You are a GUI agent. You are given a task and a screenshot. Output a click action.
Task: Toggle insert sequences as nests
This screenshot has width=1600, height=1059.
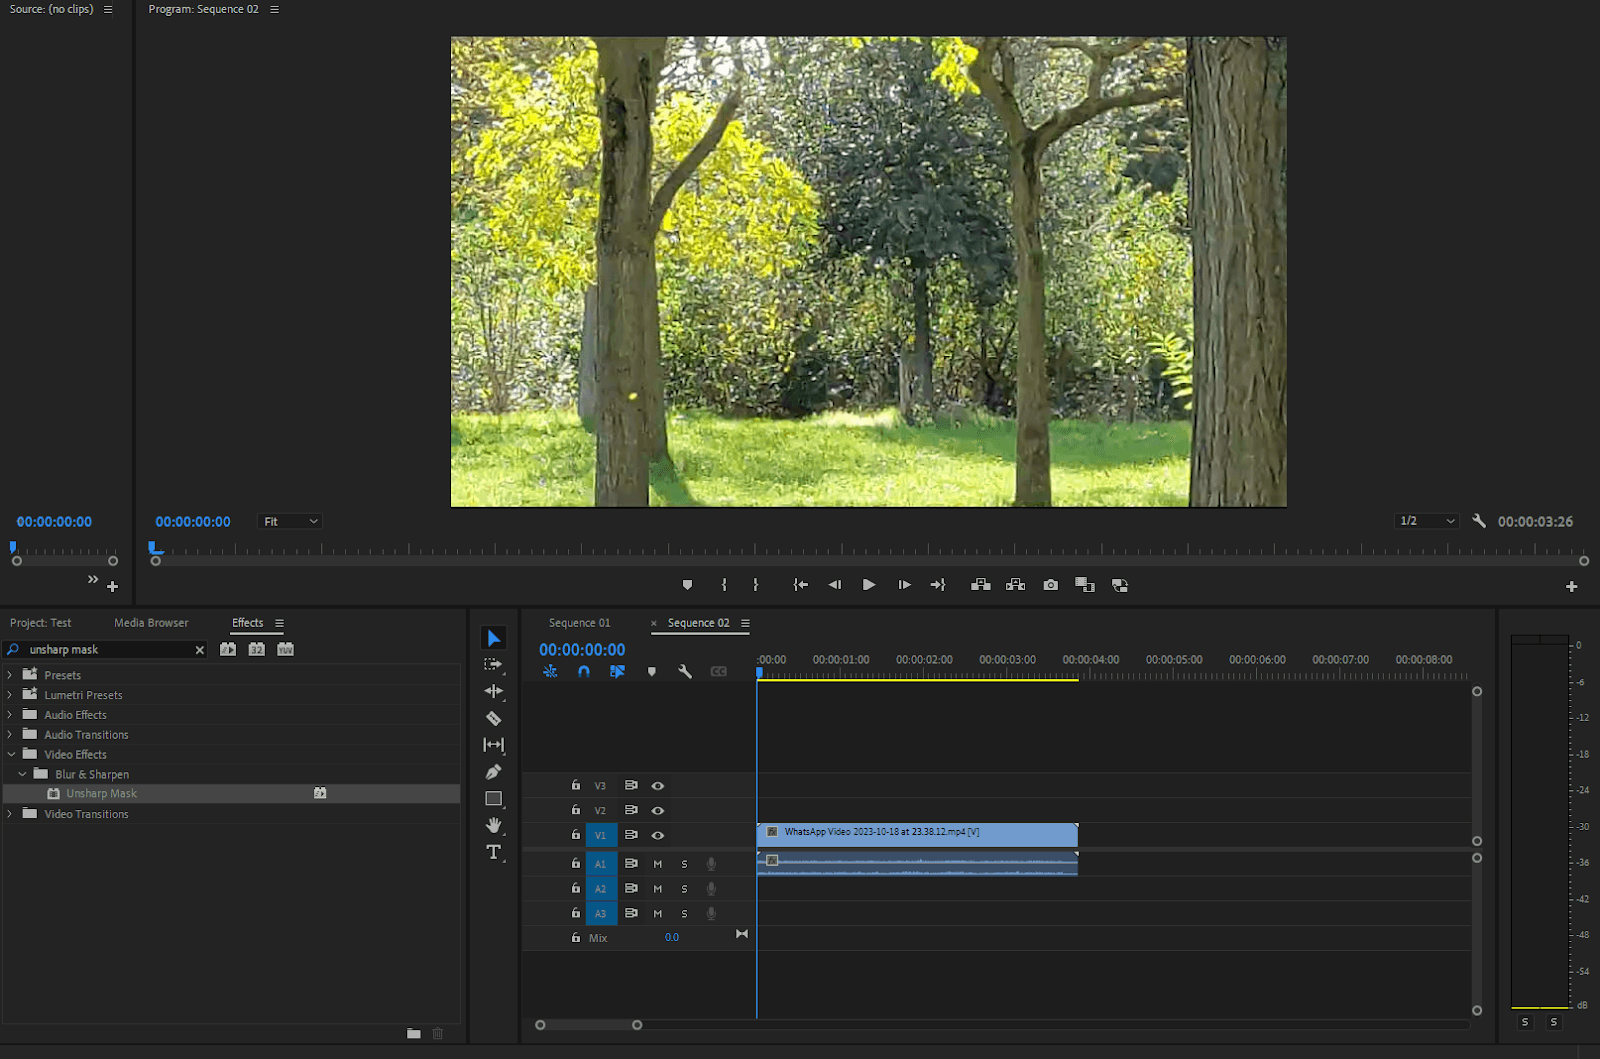(x=550, y=672)
